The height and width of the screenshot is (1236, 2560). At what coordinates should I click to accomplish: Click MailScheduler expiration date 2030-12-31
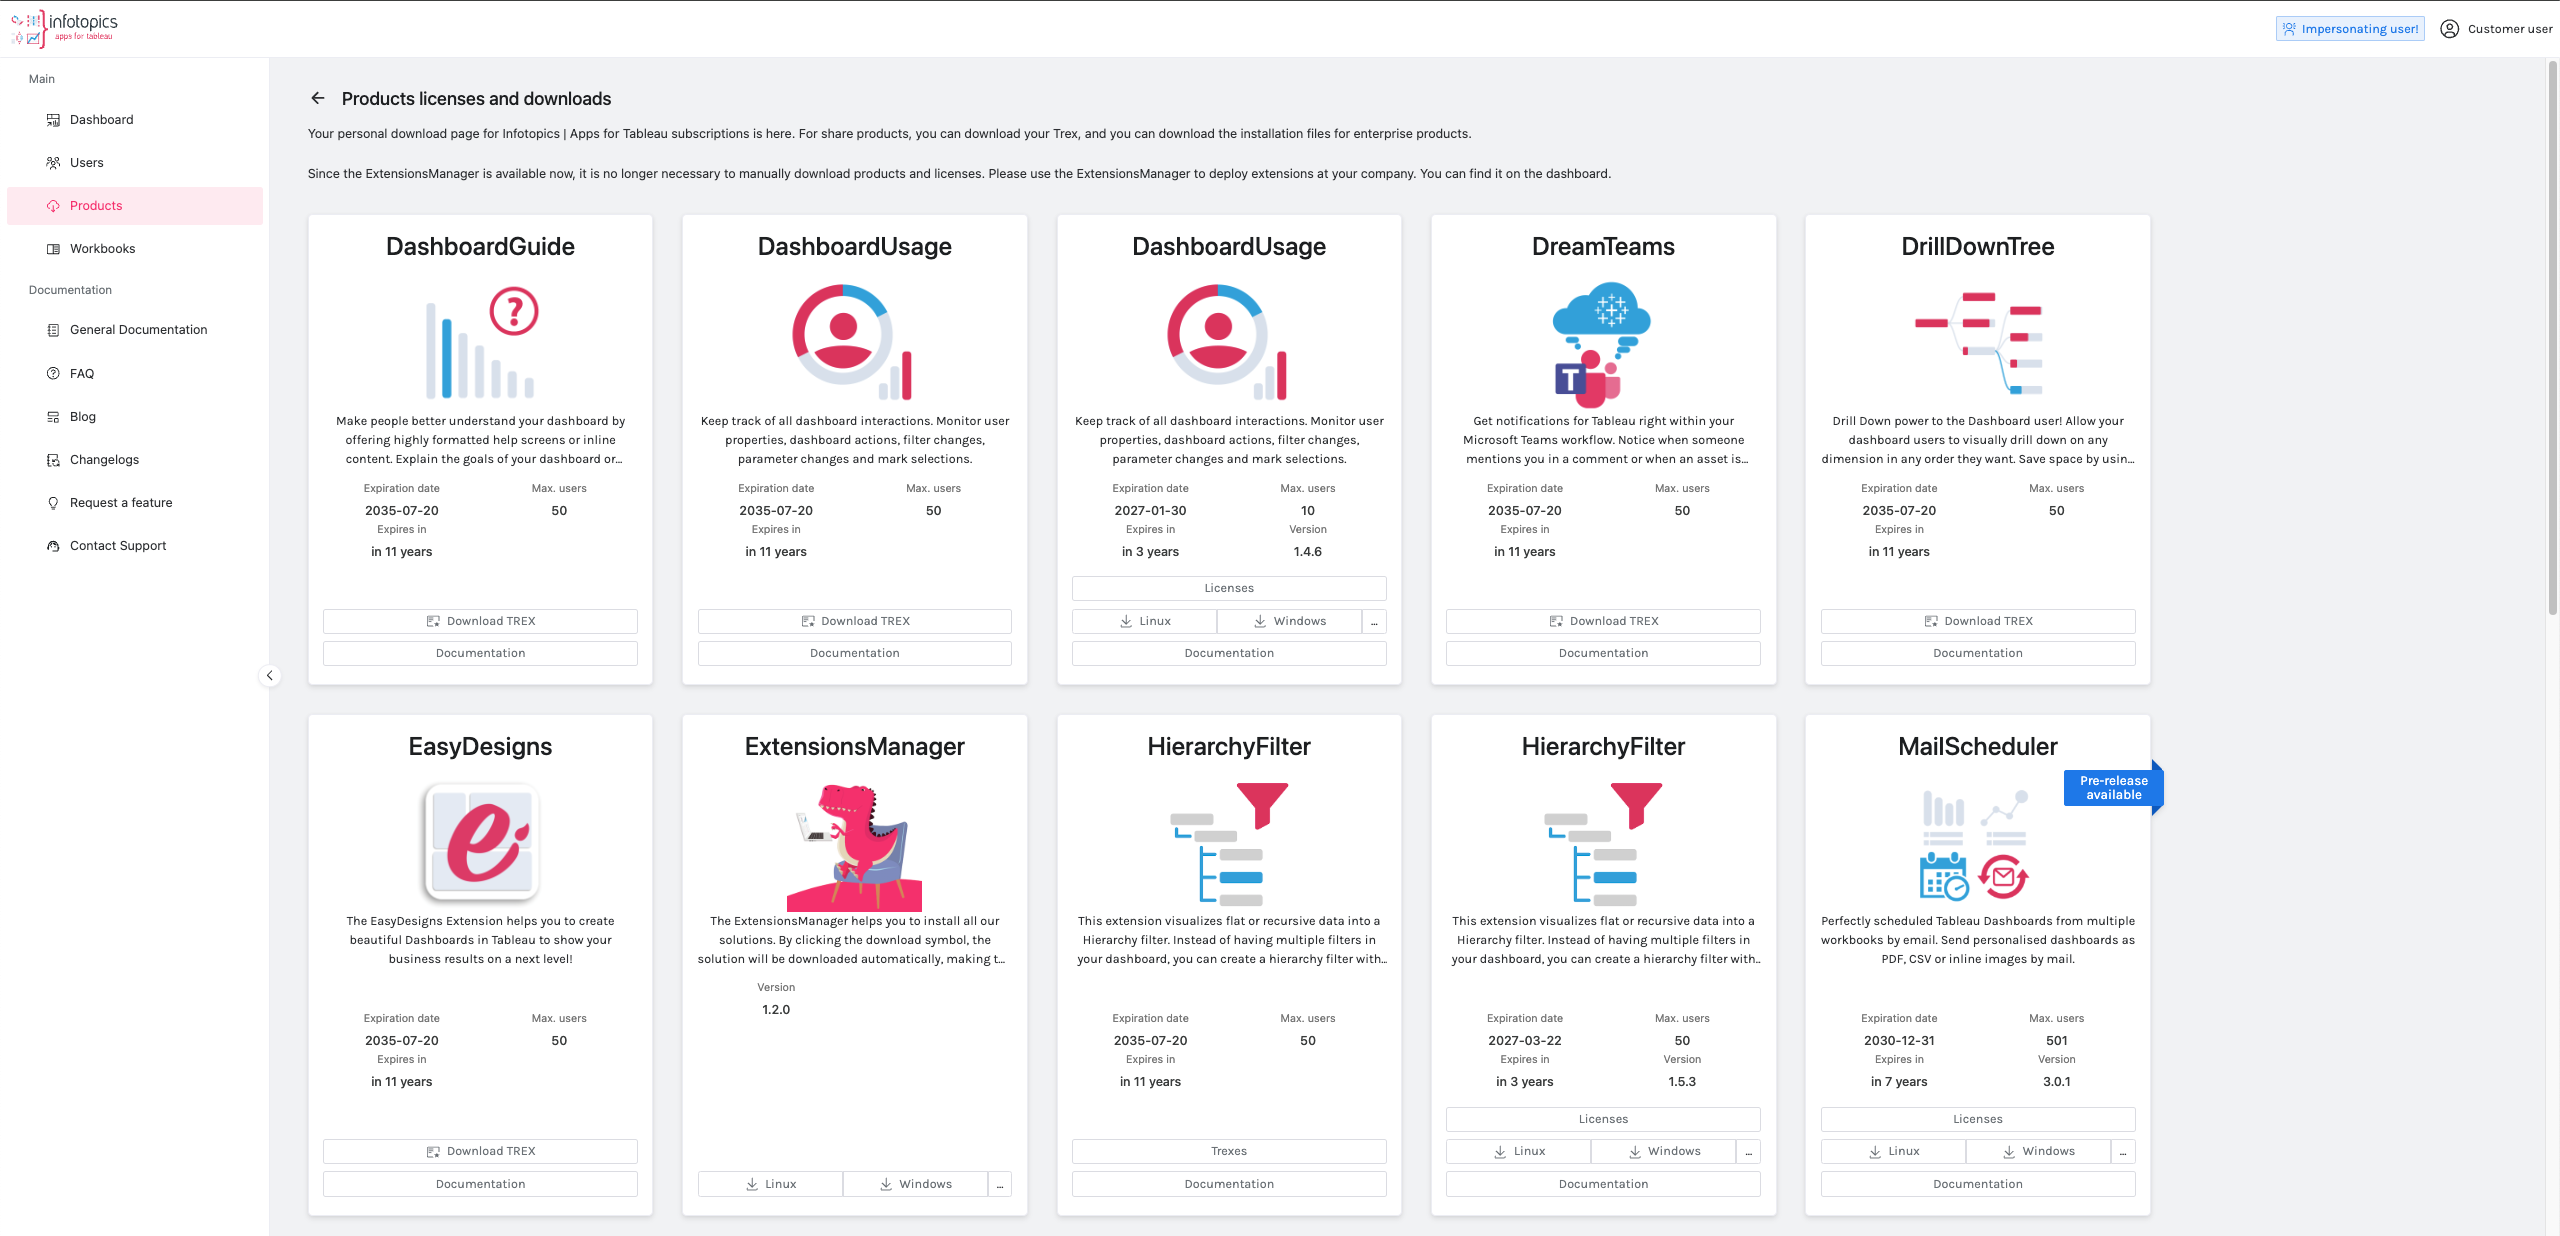click(x=1899, y=1041)
